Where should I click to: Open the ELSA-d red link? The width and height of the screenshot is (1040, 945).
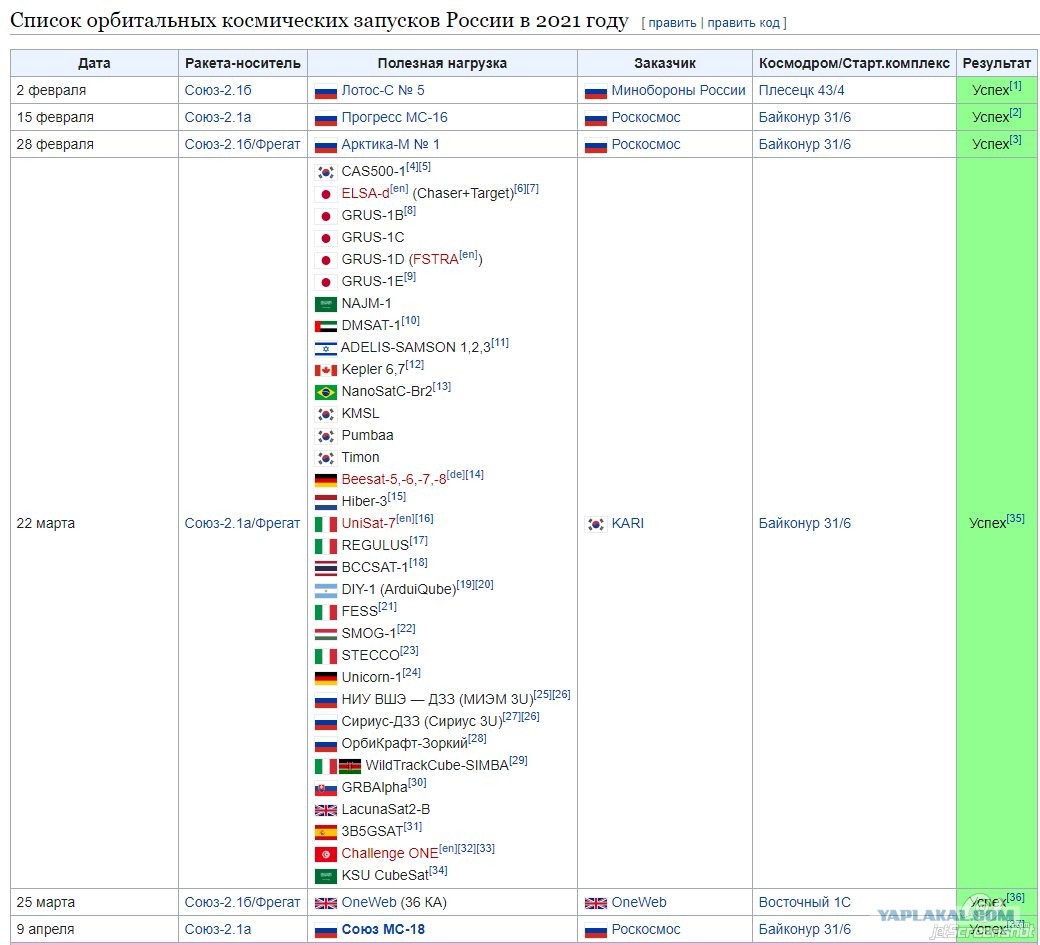tap(365, 193)
